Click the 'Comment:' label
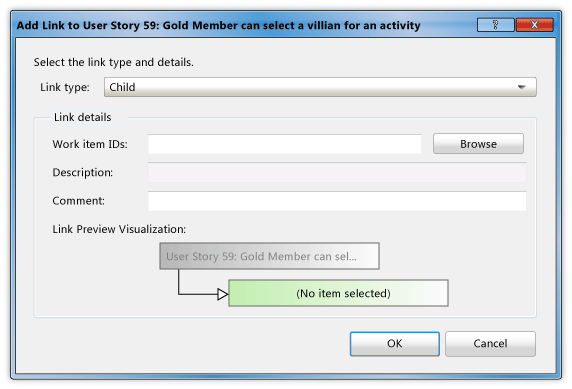This screenshot has width=572, height=389. [78, 201]
